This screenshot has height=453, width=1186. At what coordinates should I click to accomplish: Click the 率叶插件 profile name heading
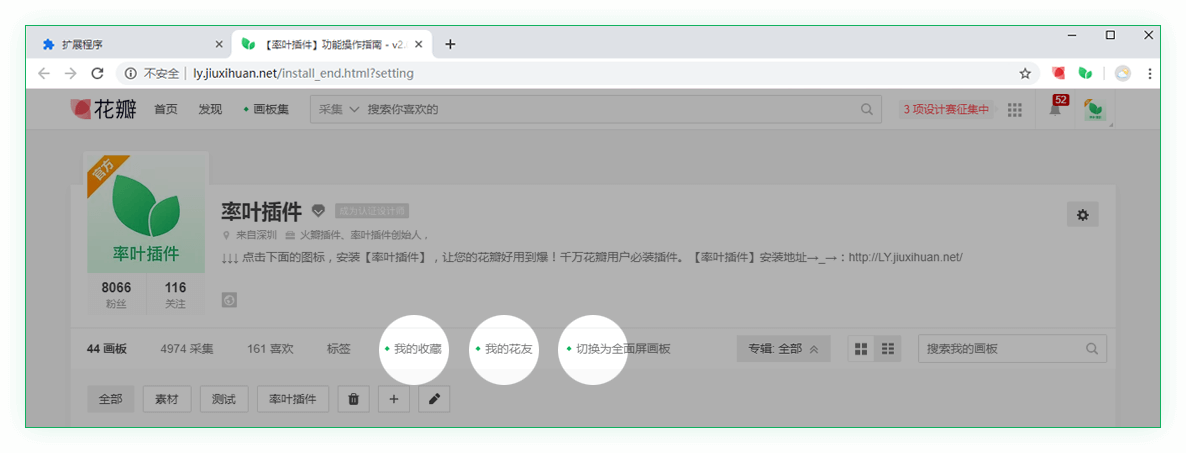pyautogui.click(x=262, y=211)
